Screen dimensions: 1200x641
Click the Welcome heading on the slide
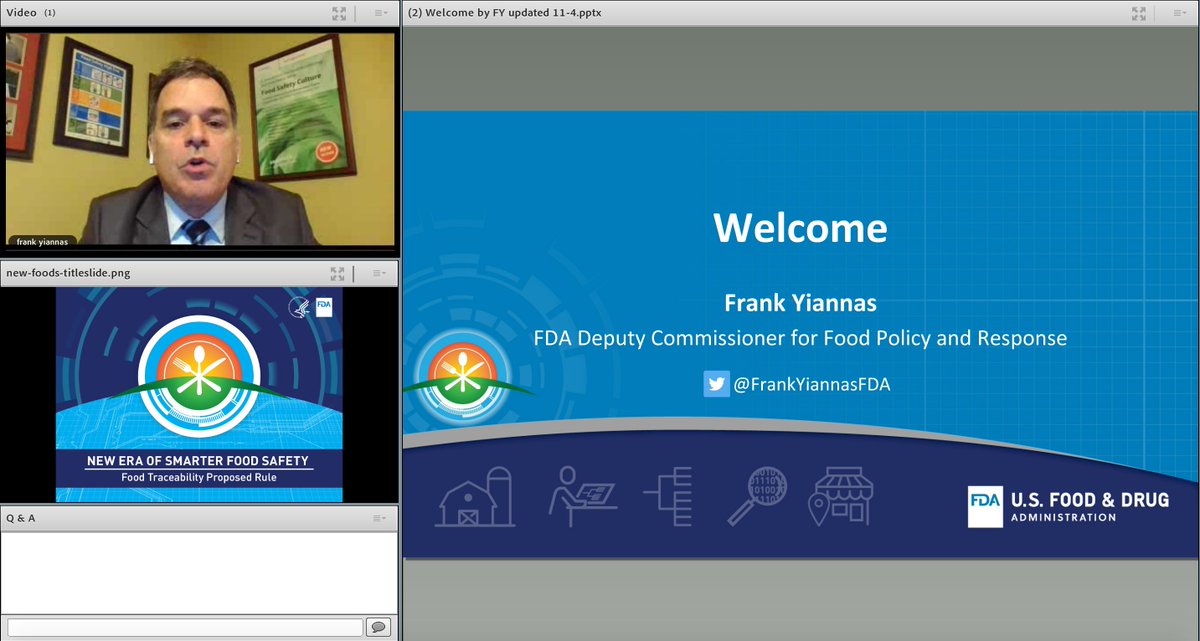[x=800, y=228]
